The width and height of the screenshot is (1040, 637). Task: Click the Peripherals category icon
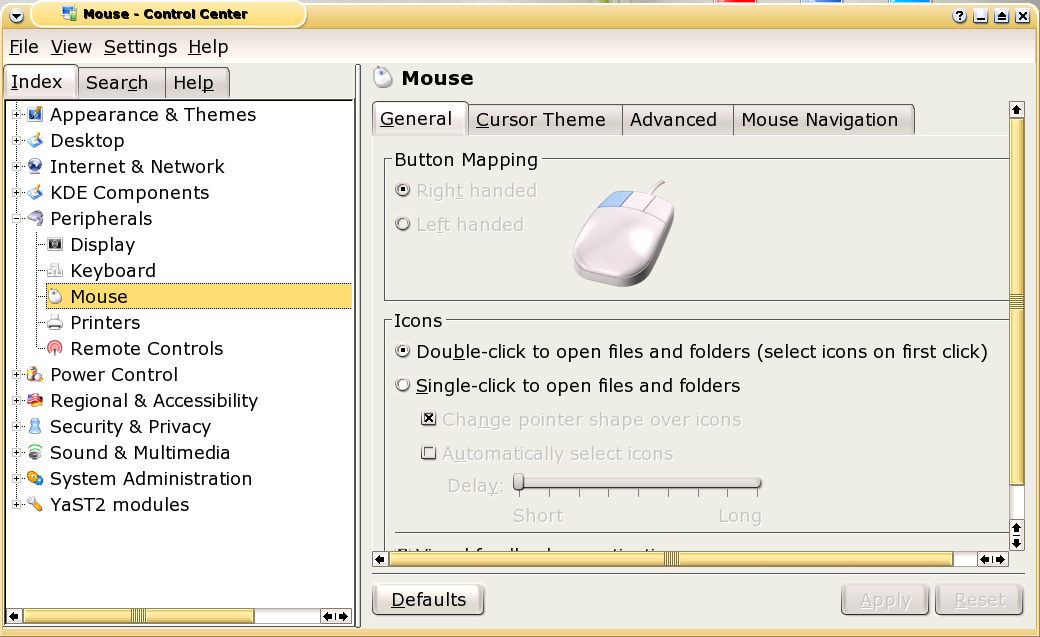coord(35,218)
